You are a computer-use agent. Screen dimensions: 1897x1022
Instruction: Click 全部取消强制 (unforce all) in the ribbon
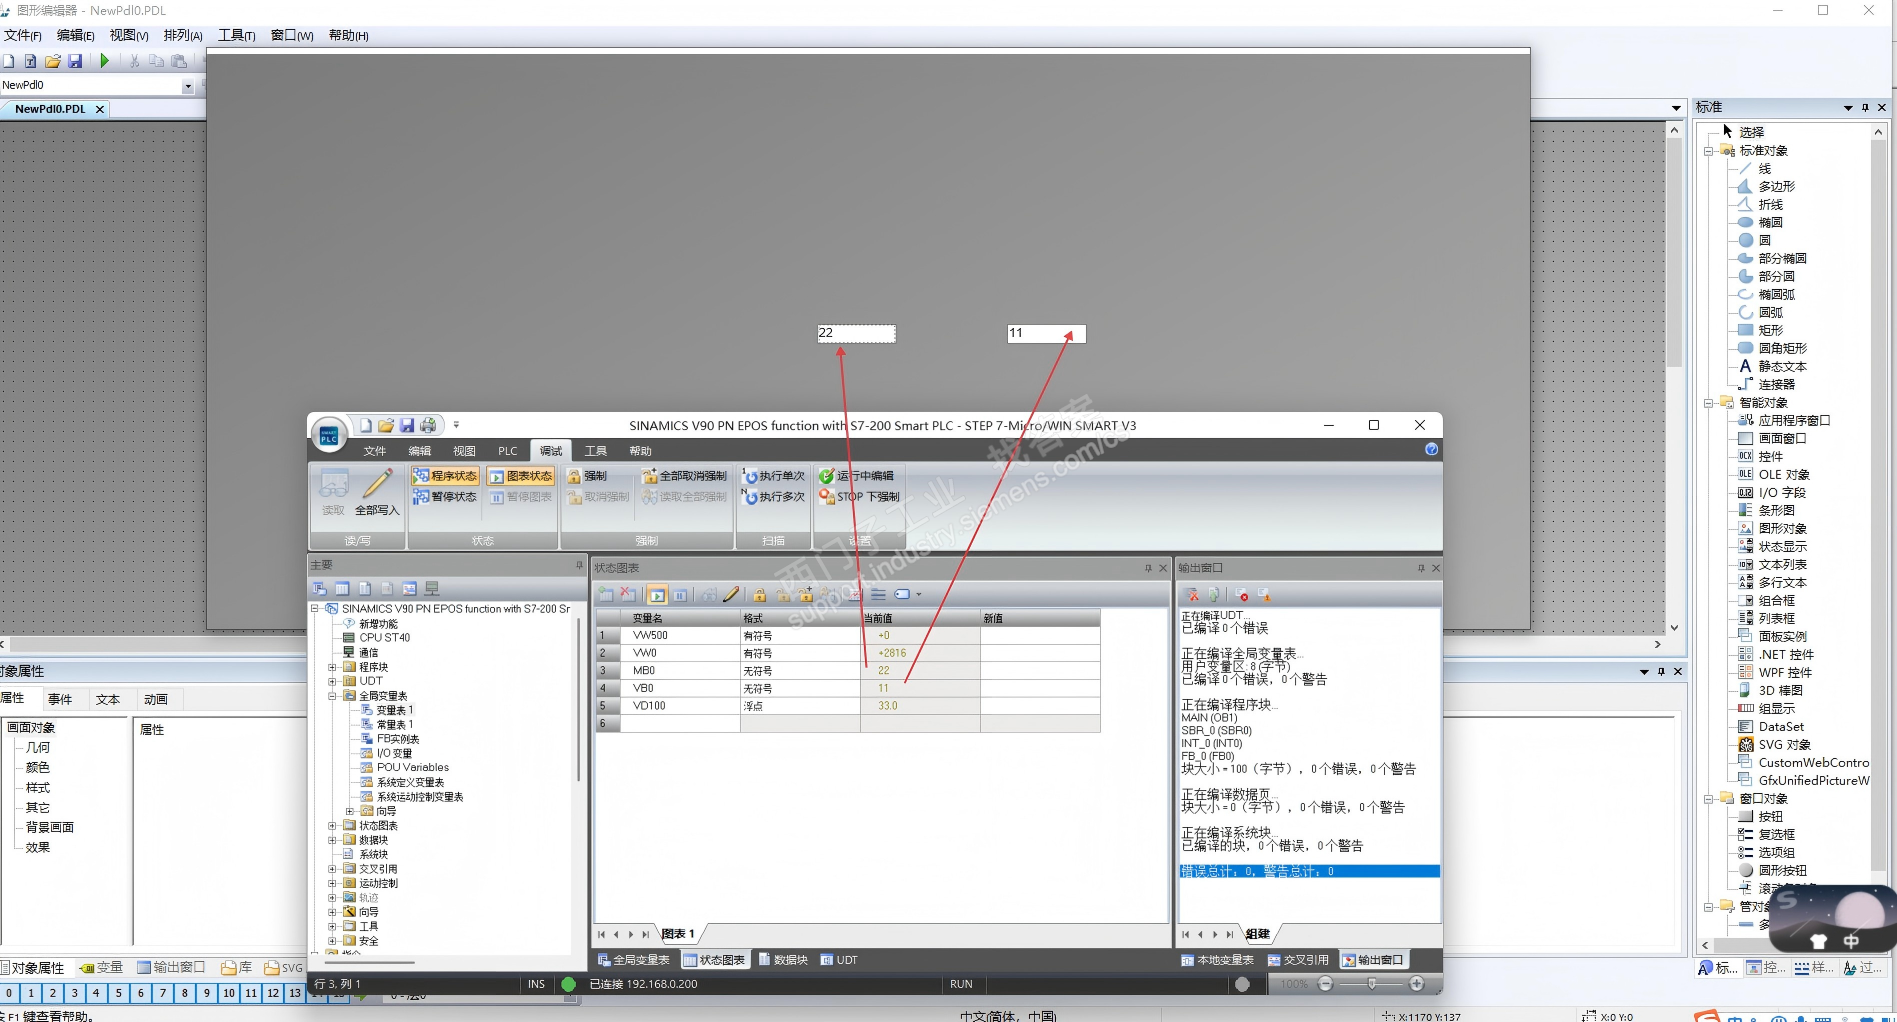[x=684, y=476]
